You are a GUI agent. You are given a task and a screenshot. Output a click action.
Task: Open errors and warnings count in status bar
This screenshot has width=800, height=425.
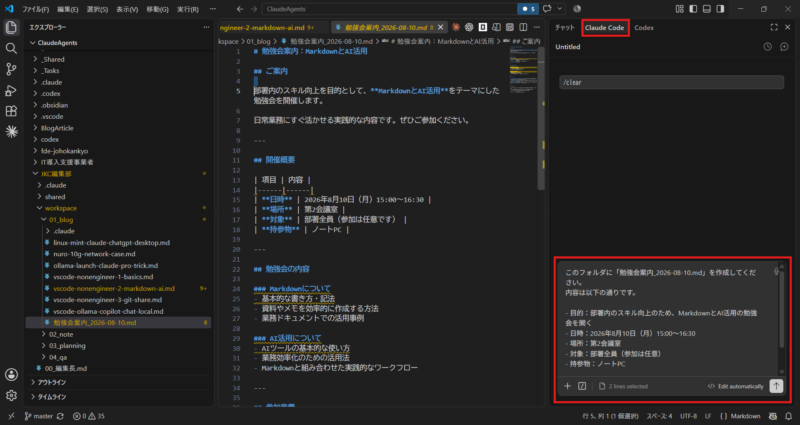point(89,416)
